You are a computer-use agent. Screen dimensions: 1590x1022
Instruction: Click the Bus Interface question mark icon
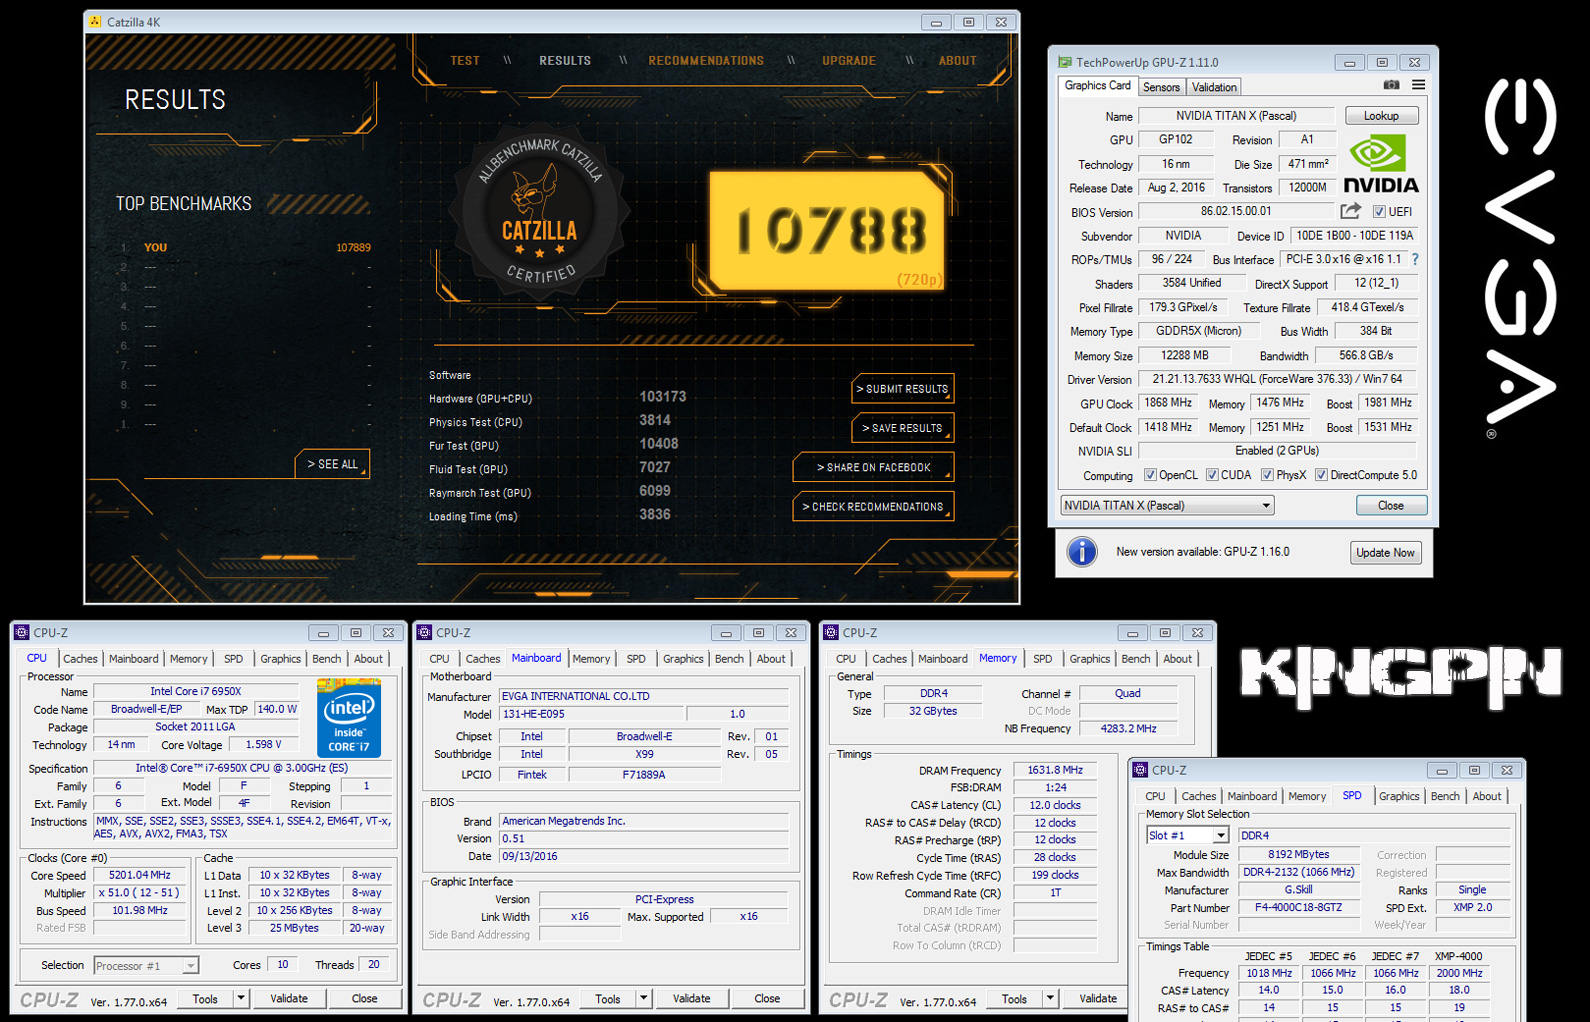click(x=1415, y=259)
